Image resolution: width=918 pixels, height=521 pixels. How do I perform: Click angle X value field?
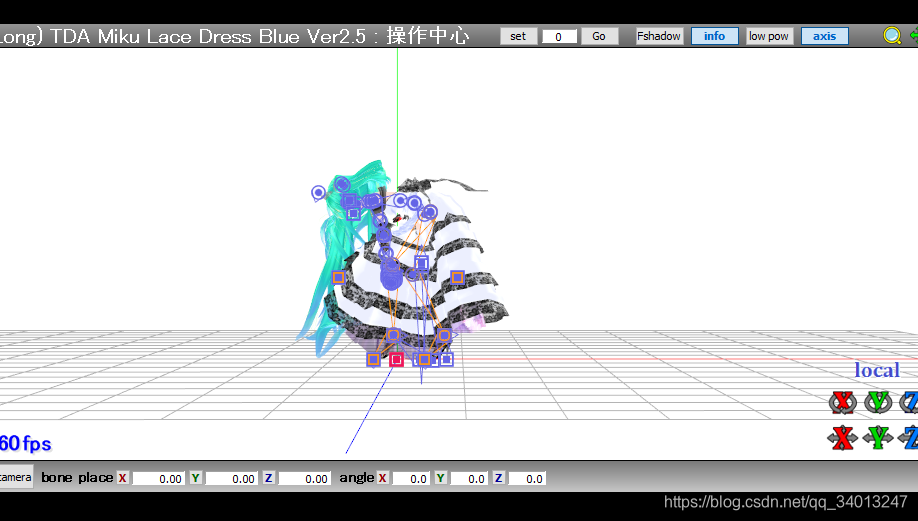click(410, 479)
